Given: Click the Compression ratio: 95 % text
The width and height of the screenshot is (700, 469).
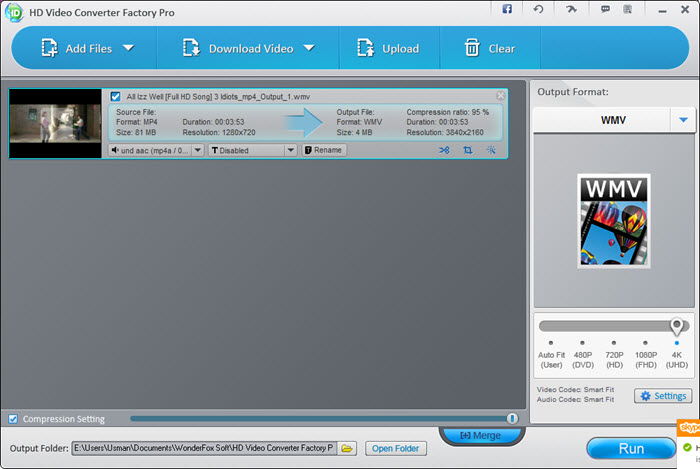Looking at the screenshot, I should click(447, 112).
